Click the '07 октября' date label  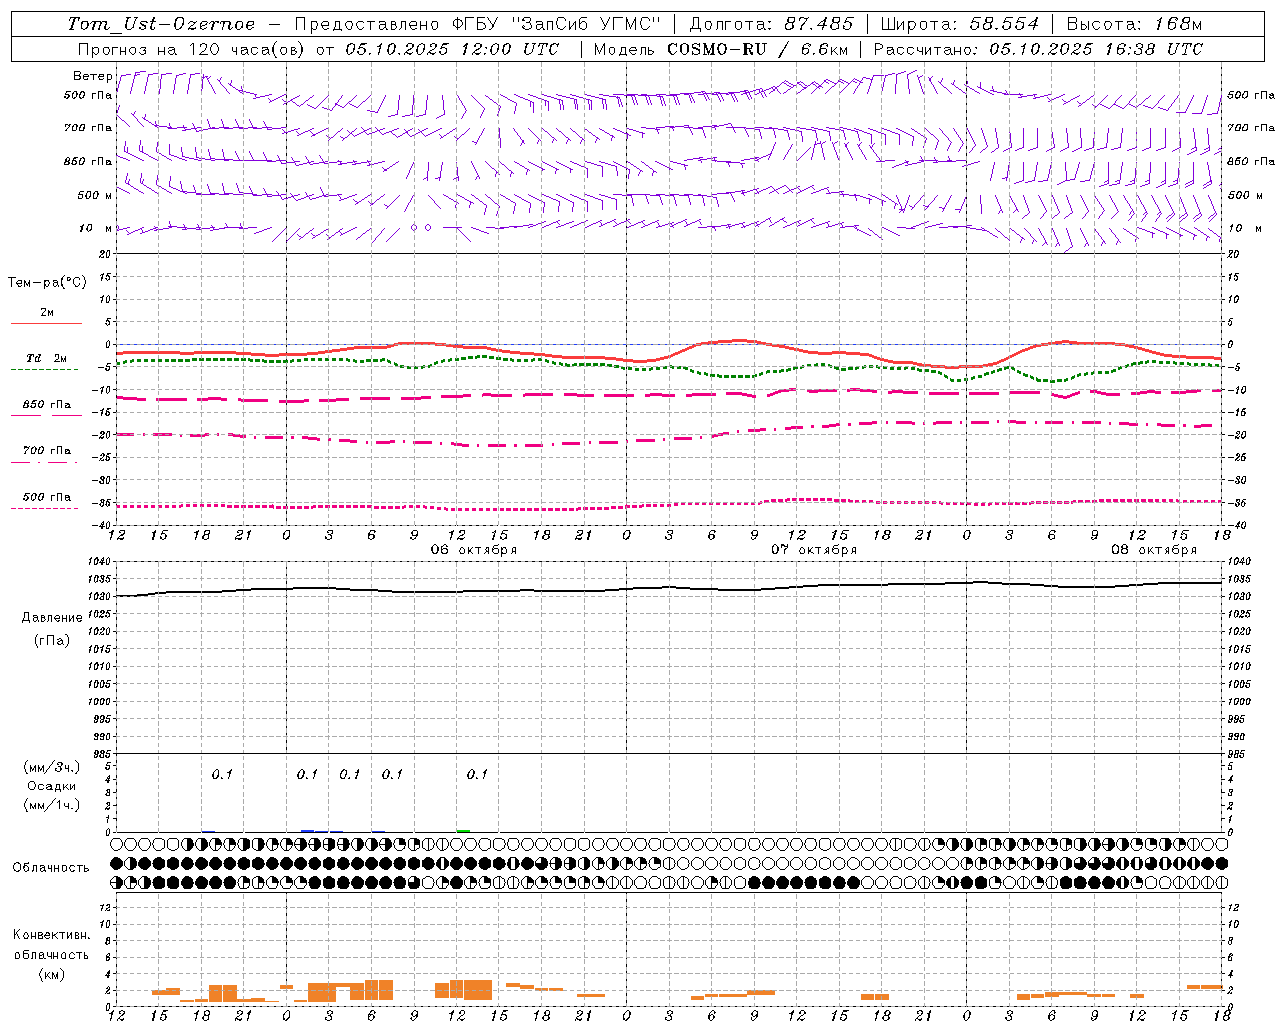point(814,549)
